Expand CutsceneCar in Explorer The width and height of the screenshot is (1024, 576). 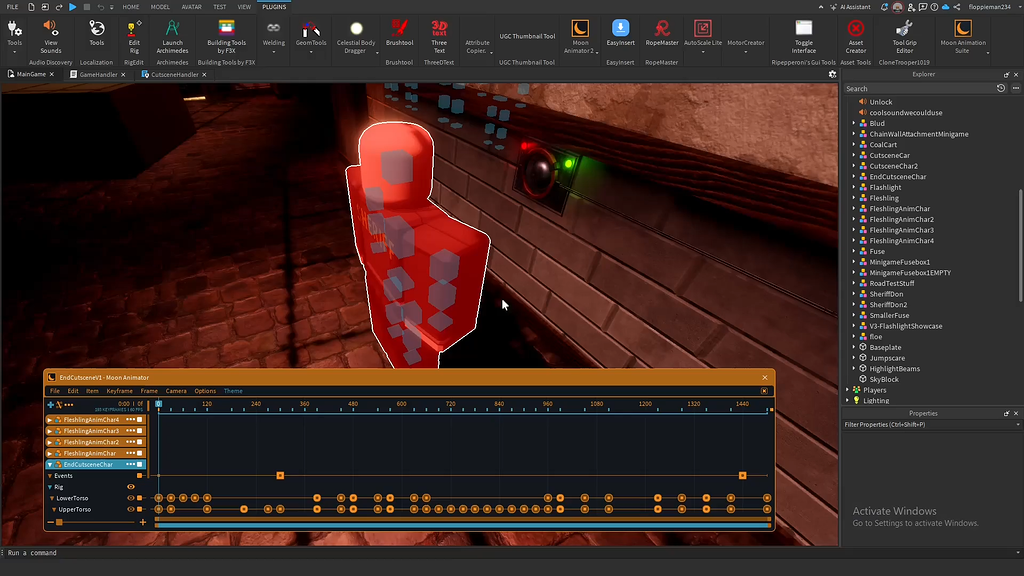click(854, 155)
